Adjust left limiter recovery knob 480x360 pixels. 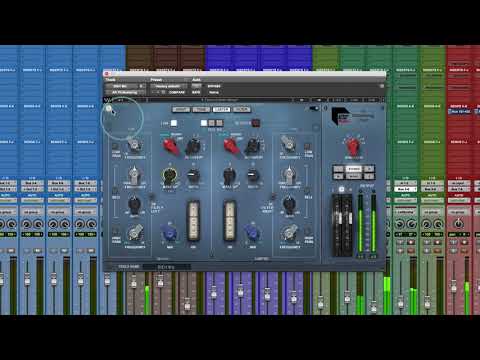[193, 146]
